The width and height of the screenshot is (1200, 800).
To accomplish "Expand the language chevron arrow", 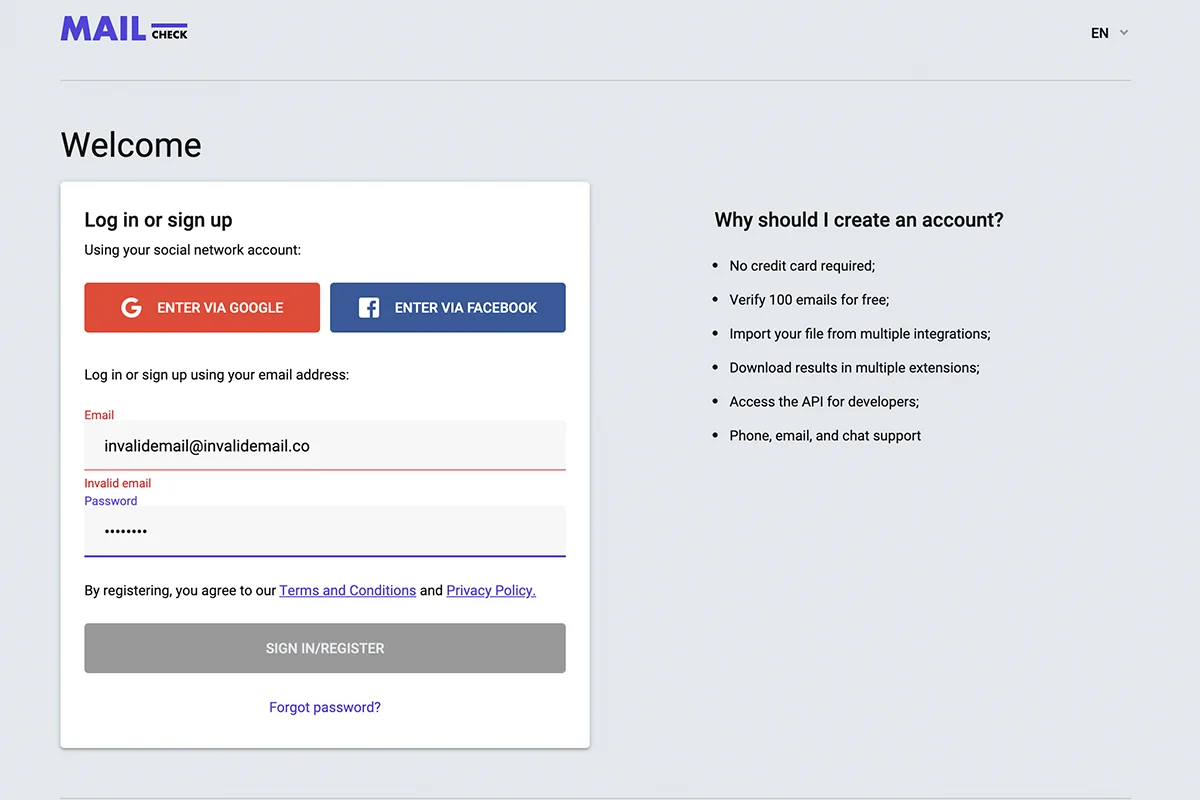I will [1124, 33].
